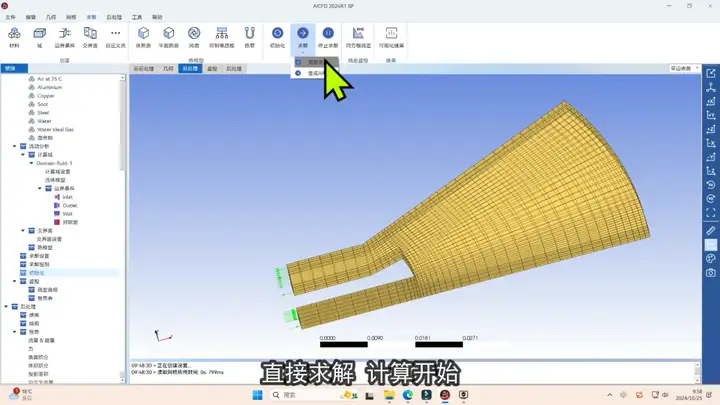Switch to the 后处理 viewport tab
Viewport: 720px width, 405px height.
click(x=234, y=68)
